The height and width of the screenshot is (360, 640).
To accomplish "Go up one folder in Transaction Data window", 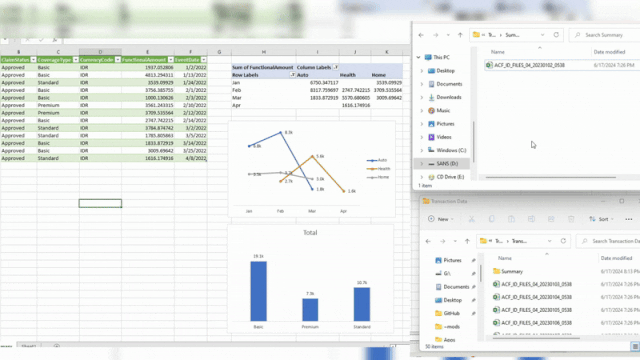I will click(x=467, y=241).
